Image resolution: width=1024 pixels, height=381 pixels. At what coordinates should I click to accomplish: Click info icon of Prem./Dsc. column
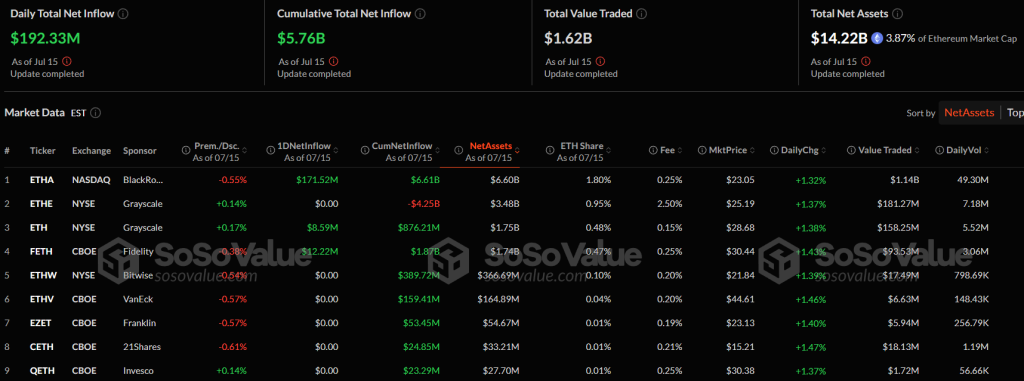coord(185,150)
